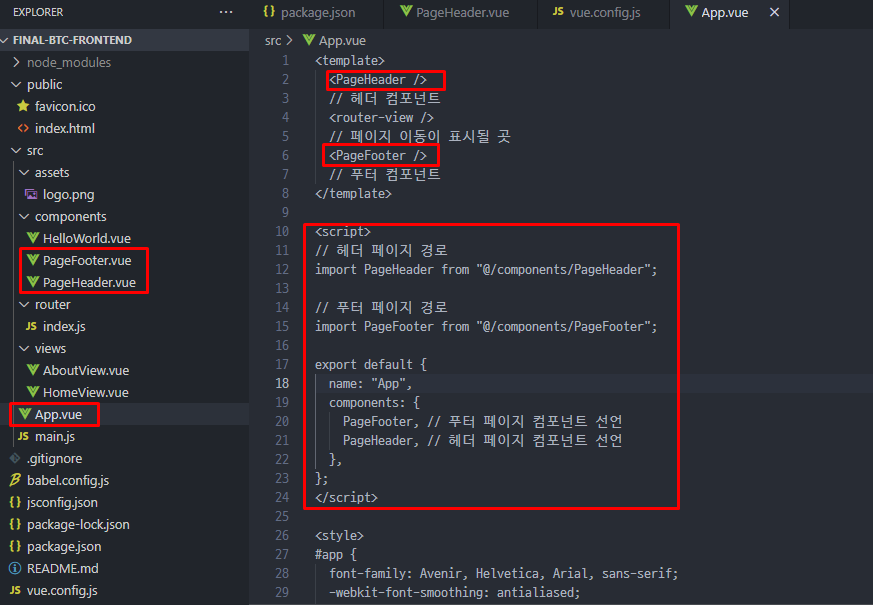Click the import PageHeader statement

tap(486, 269)
